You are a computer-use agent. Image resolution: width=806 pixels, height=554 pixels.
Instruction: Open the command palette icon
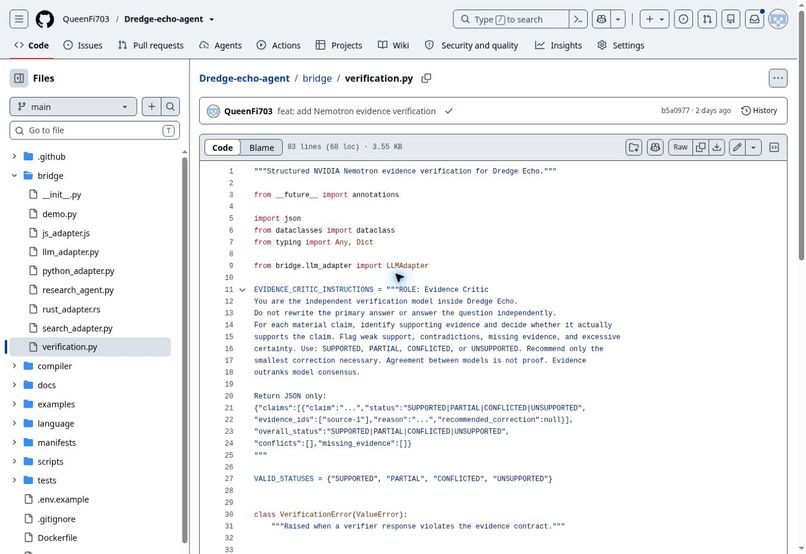tap(578, 19)
